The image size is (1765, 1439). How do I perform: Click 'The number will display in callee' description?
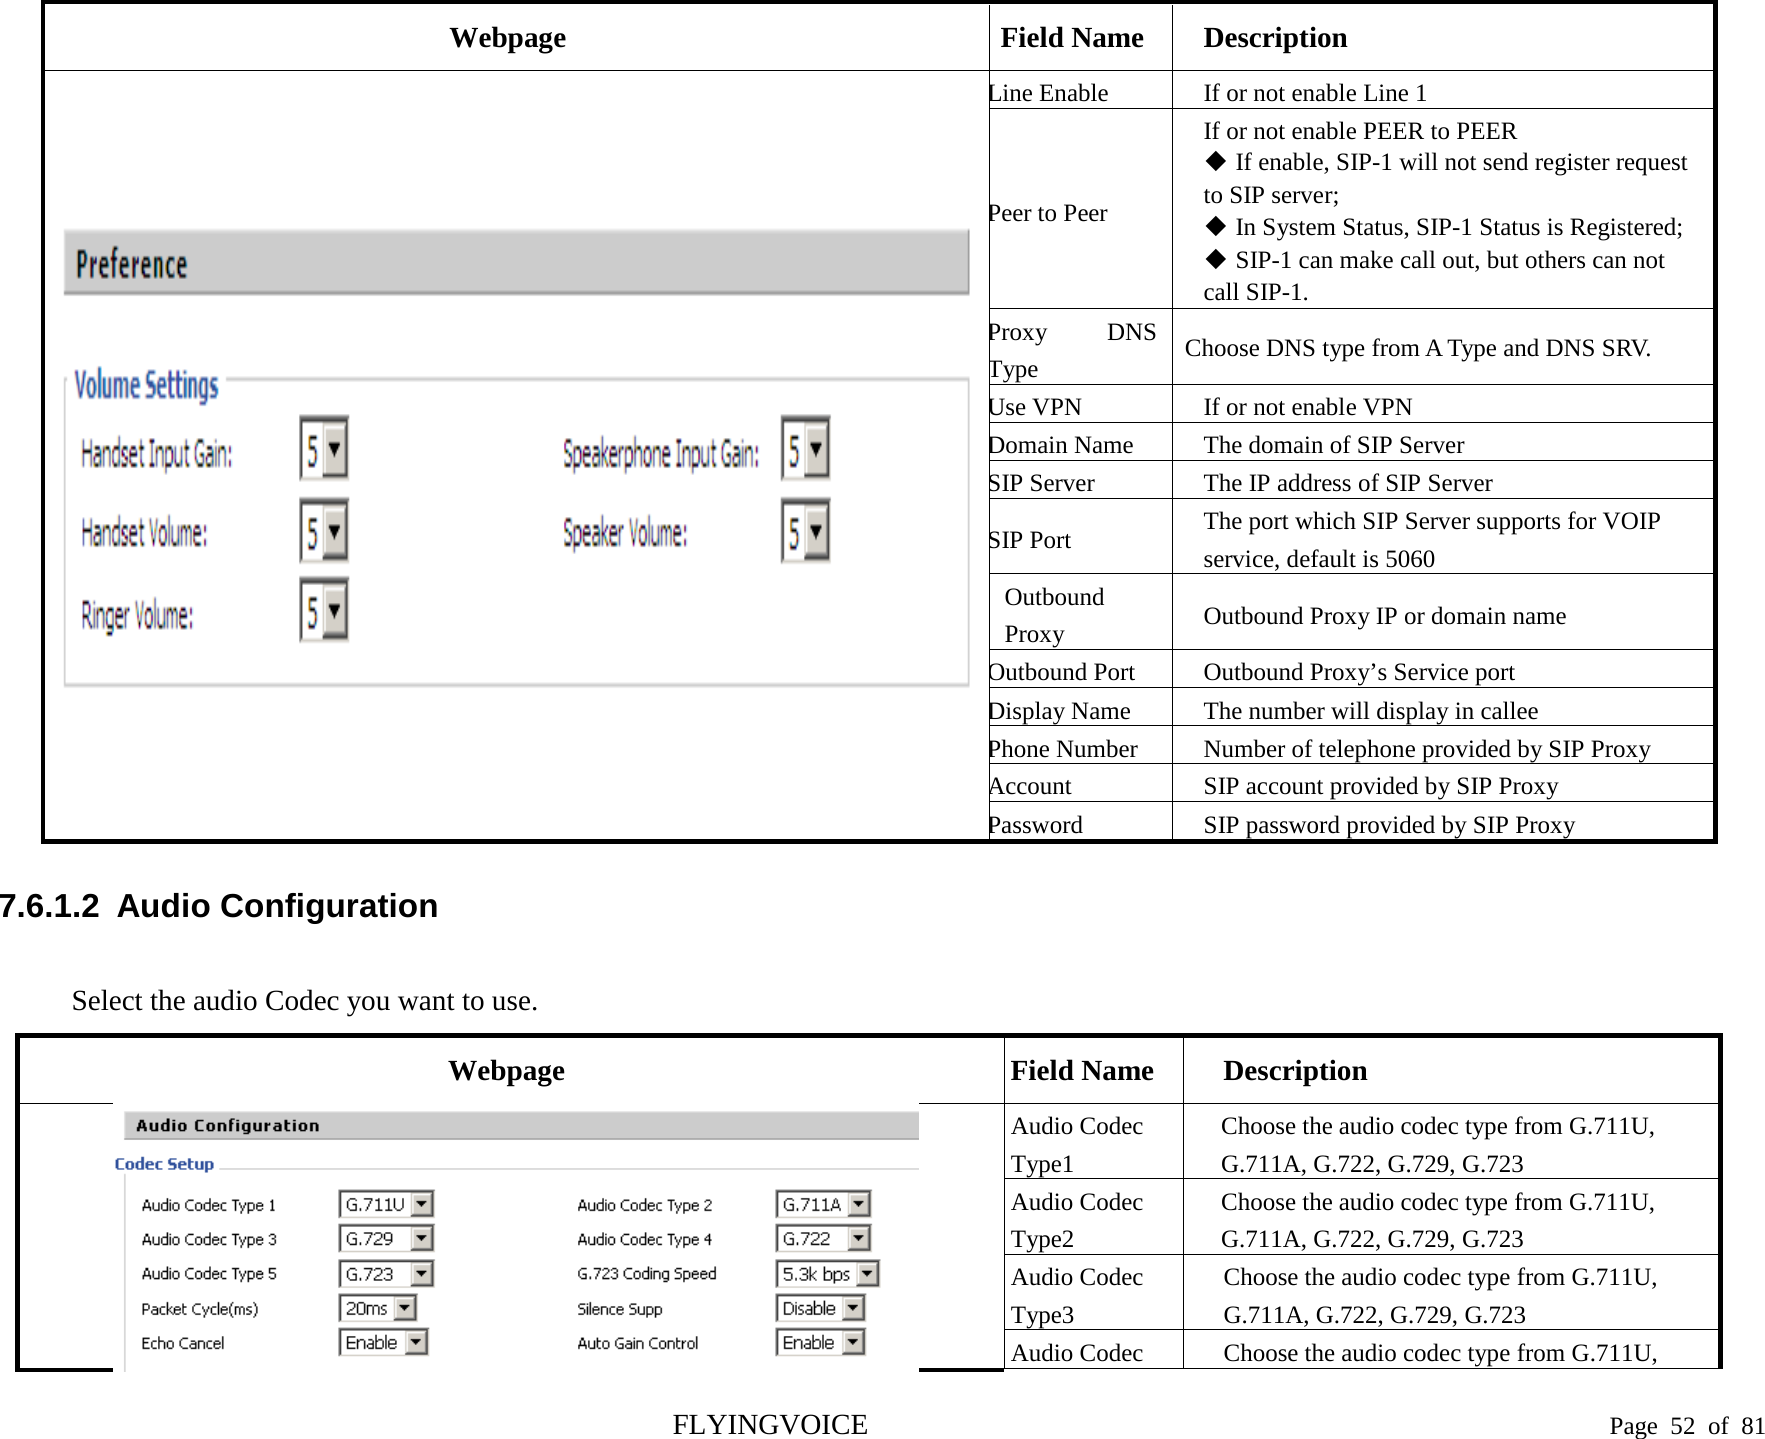1371,710
